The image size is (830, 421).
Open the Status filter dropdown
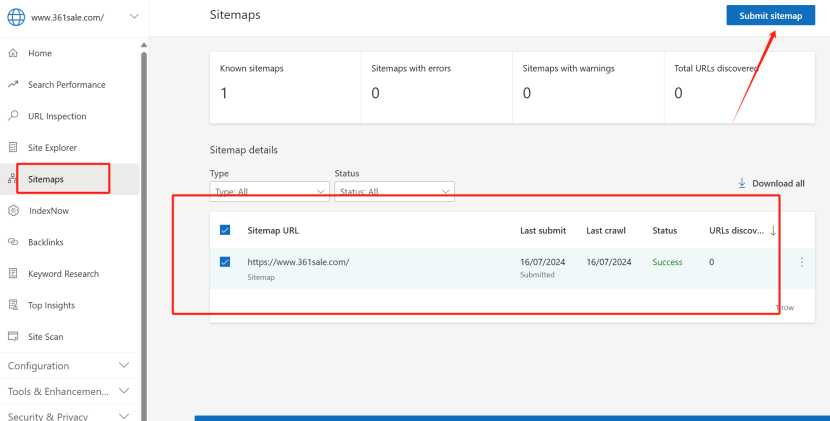(394, 191)
